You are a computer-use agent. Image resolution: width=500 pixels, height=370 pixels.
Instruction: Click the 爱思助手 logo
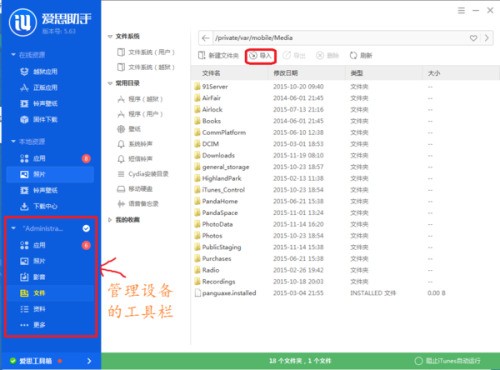(x=50, y=22)
